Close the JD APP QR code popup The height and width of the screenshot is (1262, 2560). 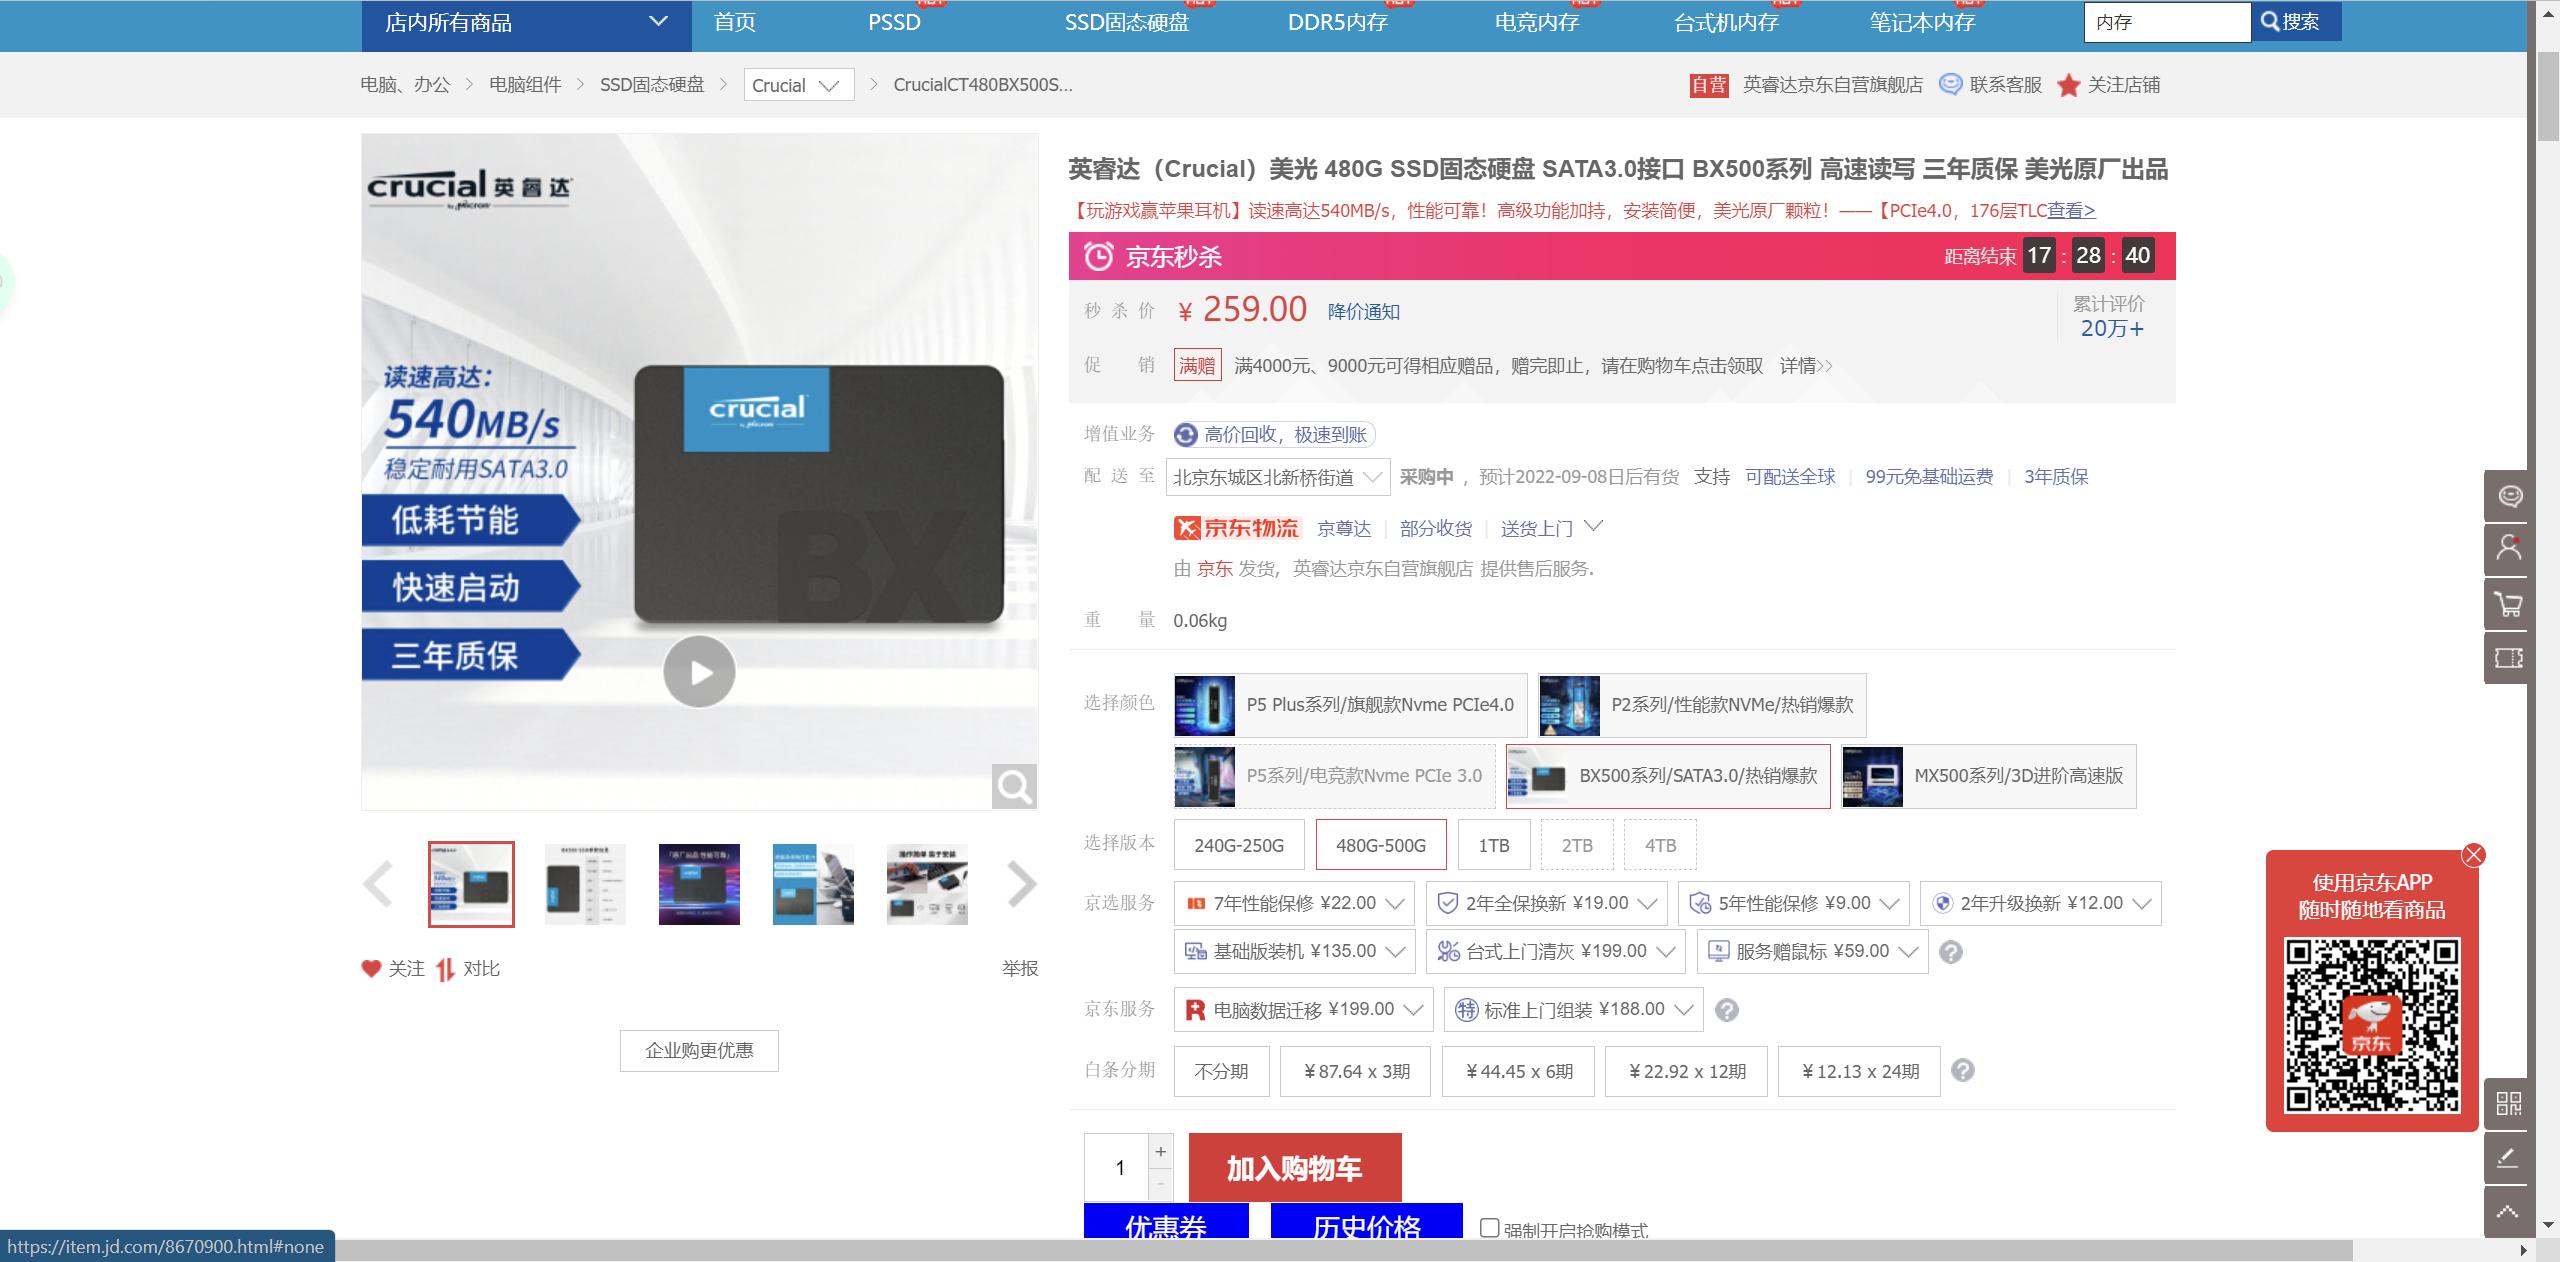[2473, 855]
